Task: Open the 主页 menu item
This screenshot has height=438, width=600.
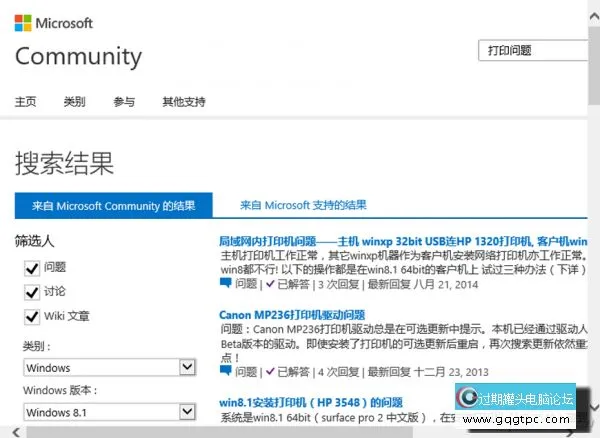Action: [x=26, y=101]
